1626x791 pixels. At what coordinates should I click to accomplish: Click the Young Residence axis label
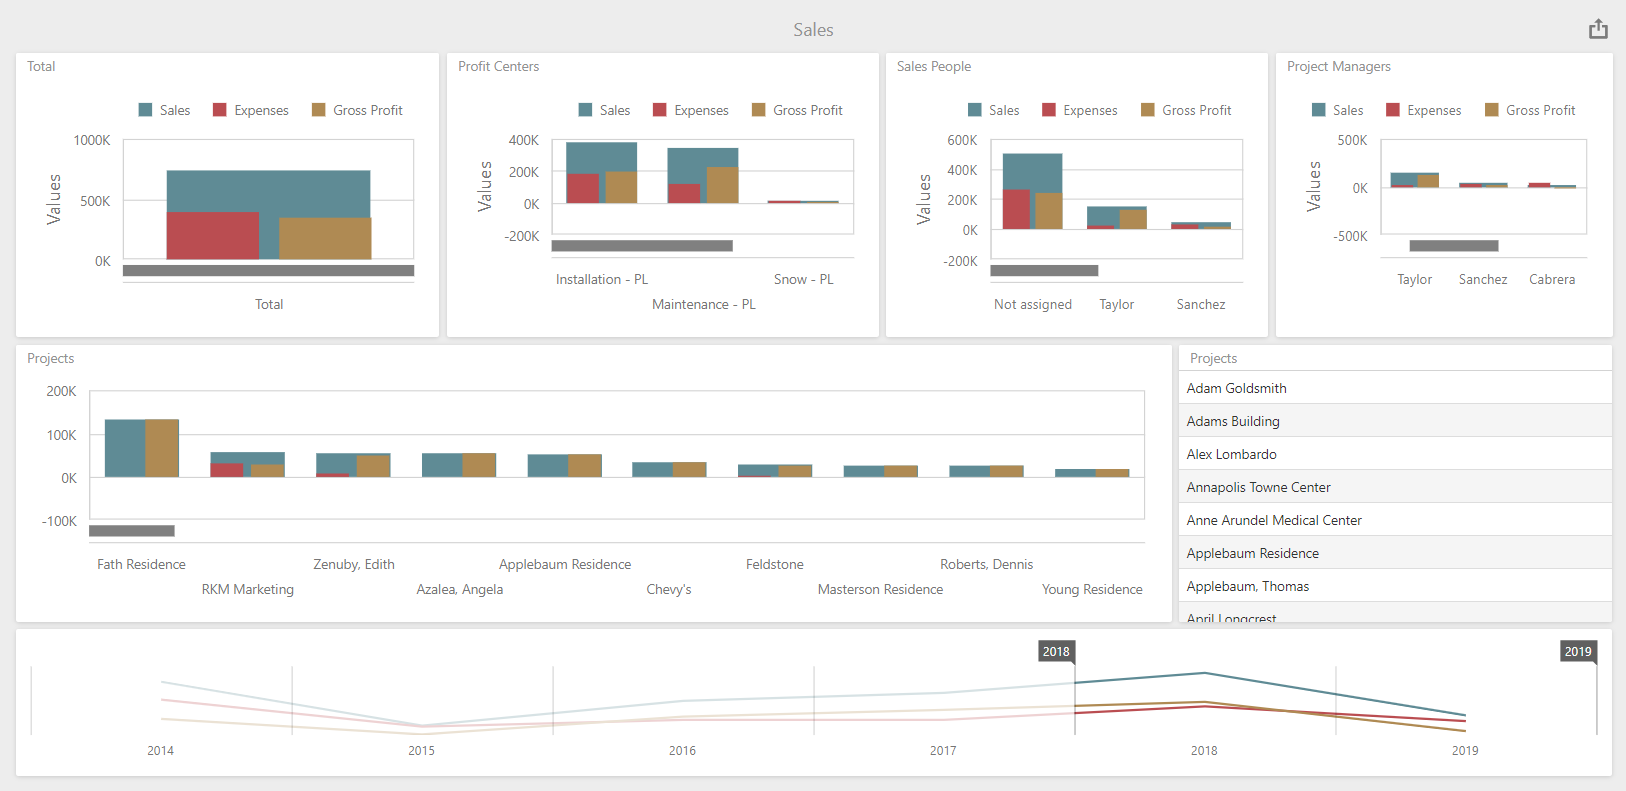point(1092,589)
